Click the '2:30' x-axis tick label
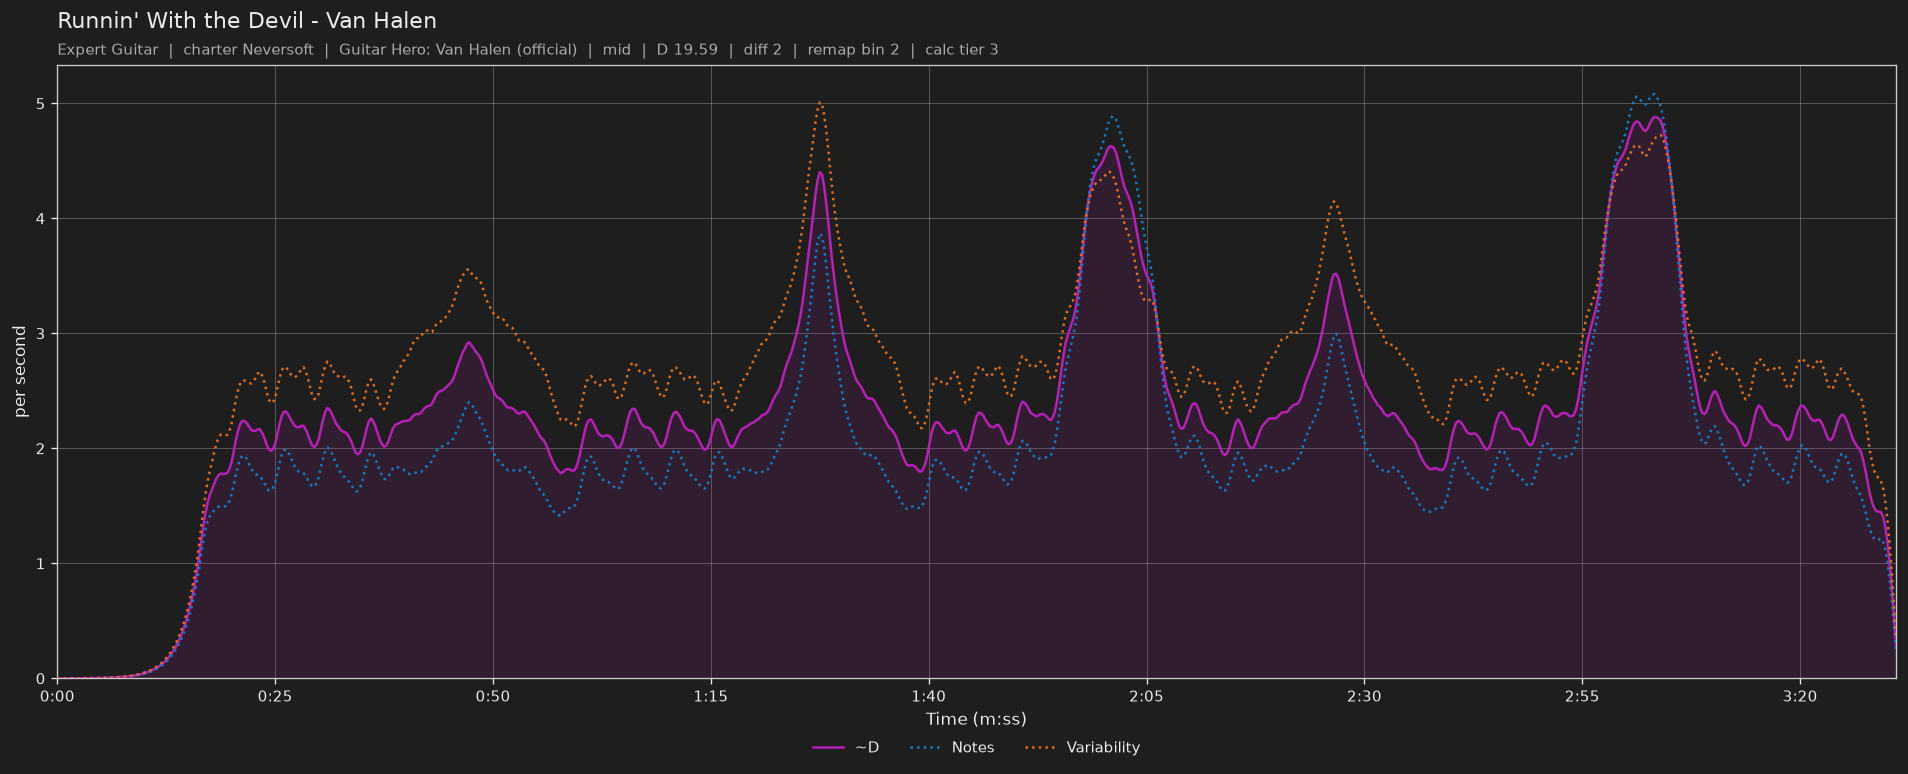 1364,696
